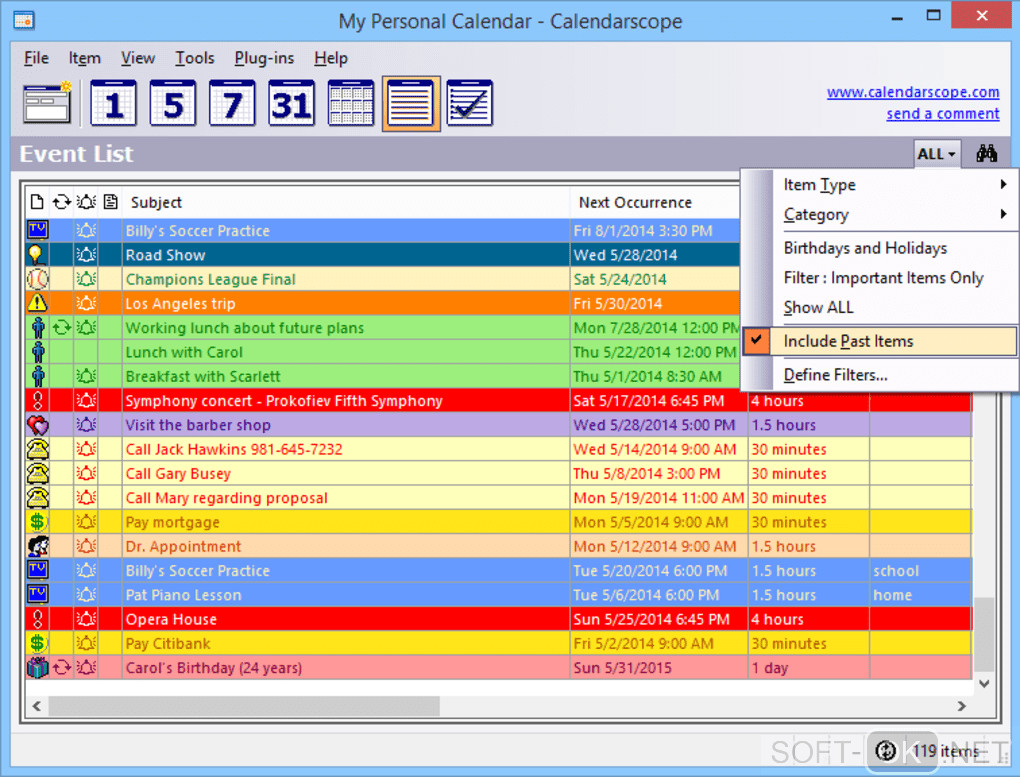Open the Plug-ins menu

point(264,58)
